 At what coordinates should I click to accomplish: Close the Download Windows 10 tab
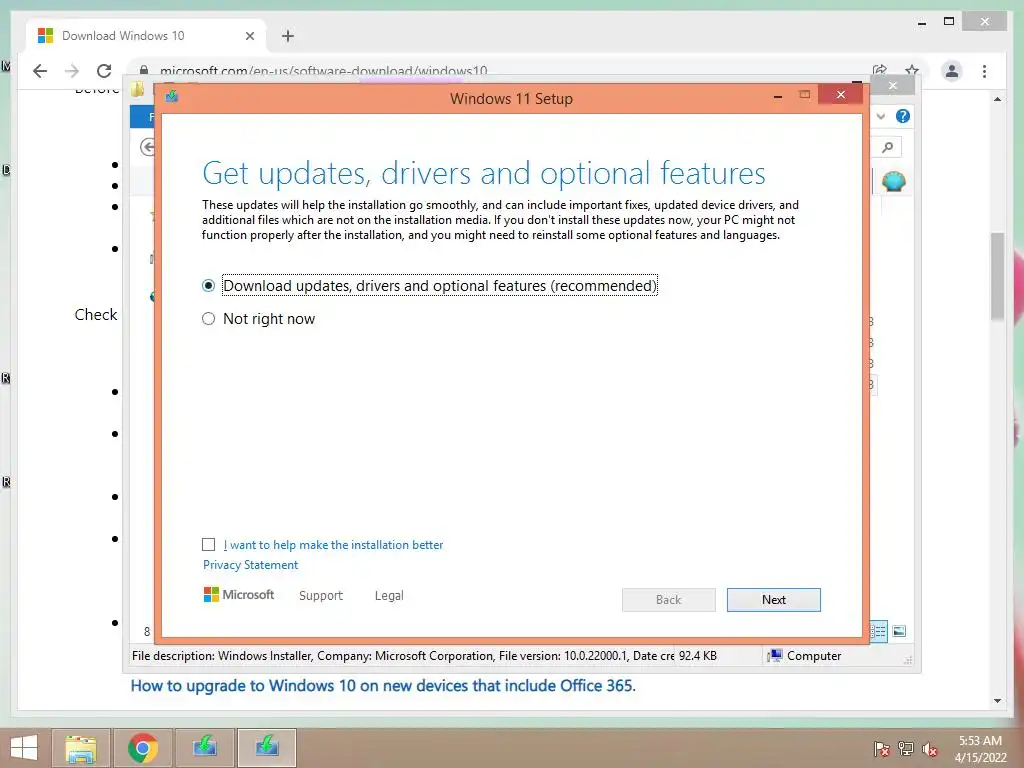tap(249, 36)
